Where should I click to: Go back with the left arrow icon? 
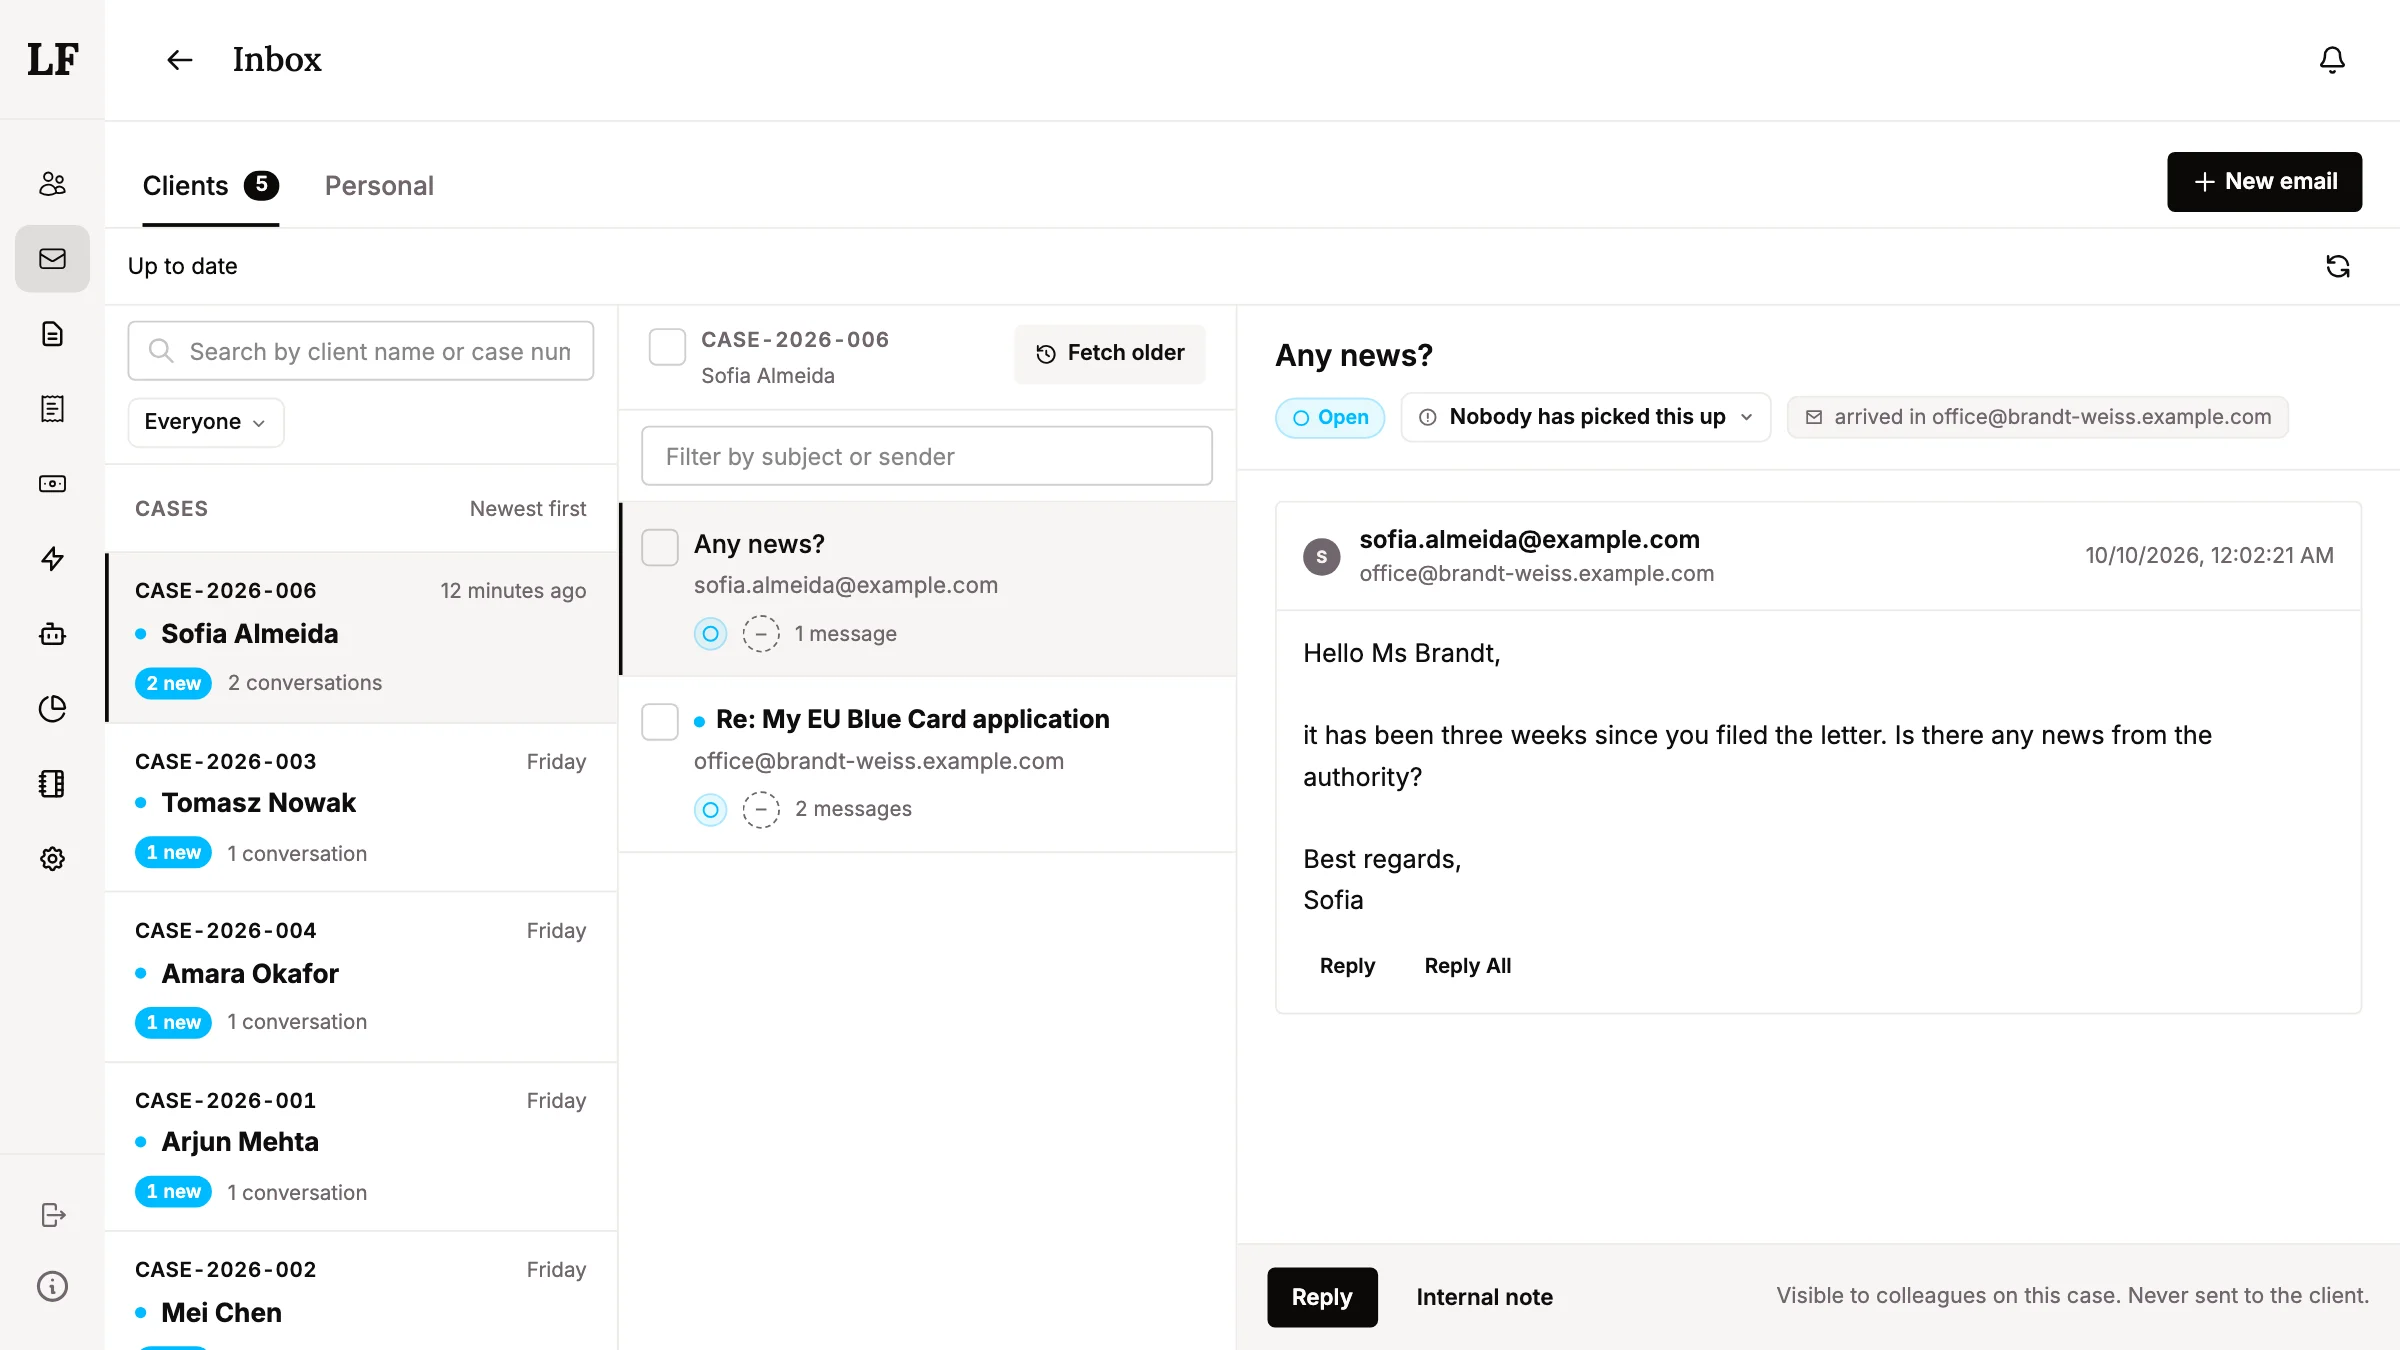pos(179,60)
